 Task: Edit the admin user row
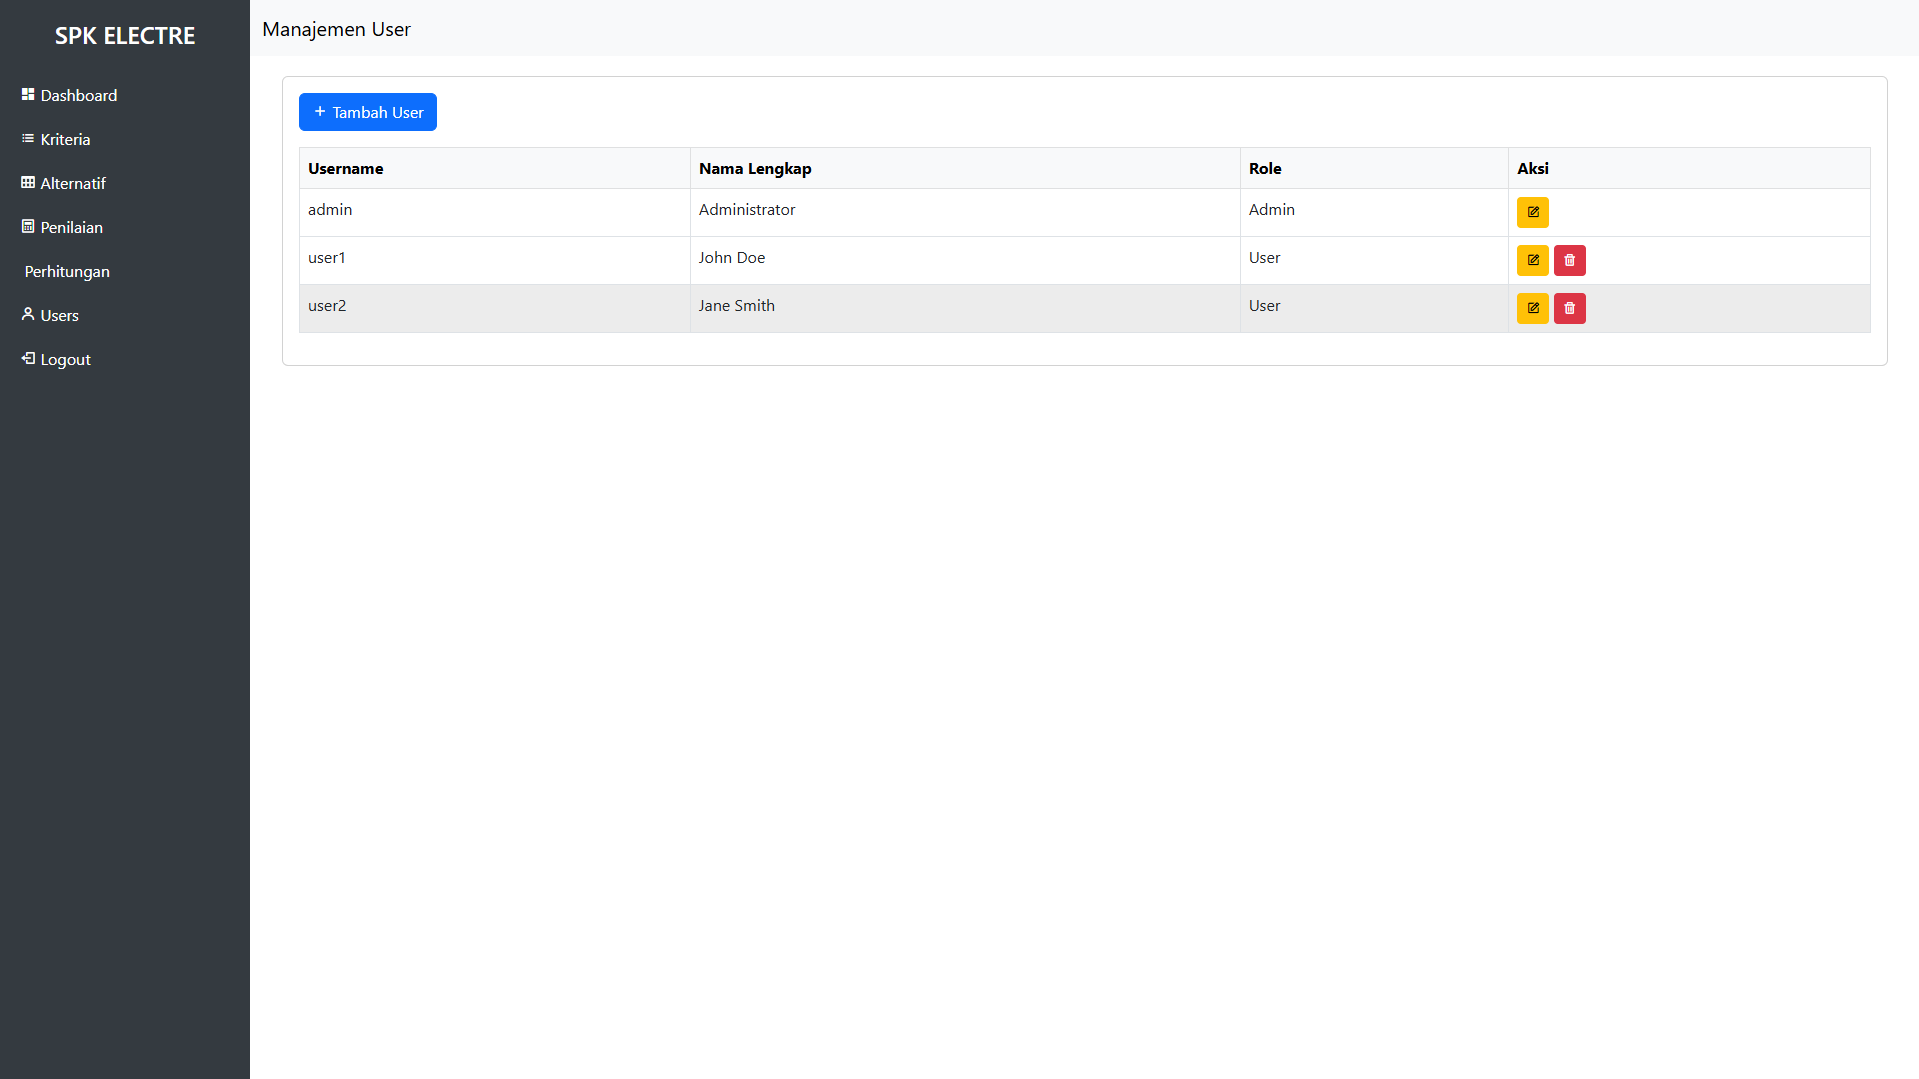(1532, 212)
